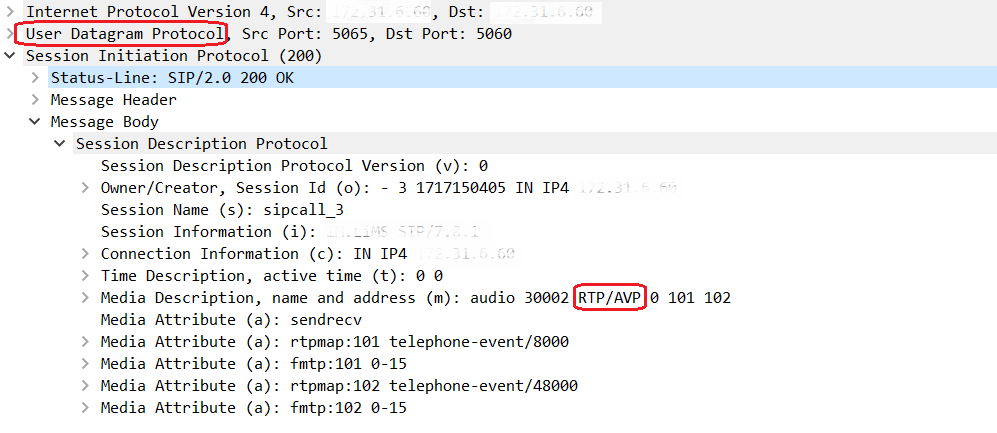This screenshot has height=433, width=997.
Task: Expand the Media Description audio 30002 field
Action: point(86,298)
